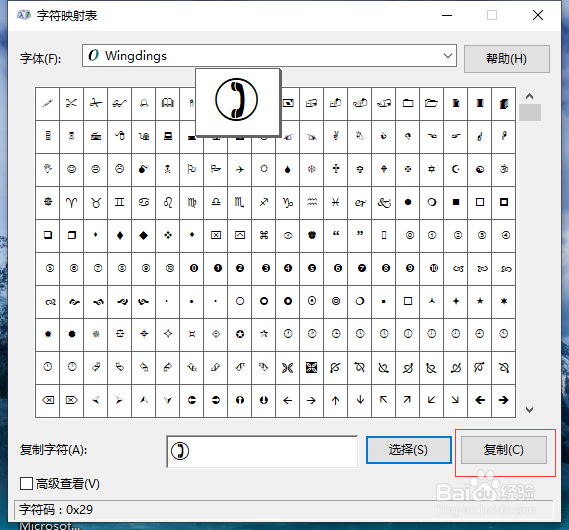Click the scrollbar thumb of the grid
569x530 pixels.
point(530,112)
